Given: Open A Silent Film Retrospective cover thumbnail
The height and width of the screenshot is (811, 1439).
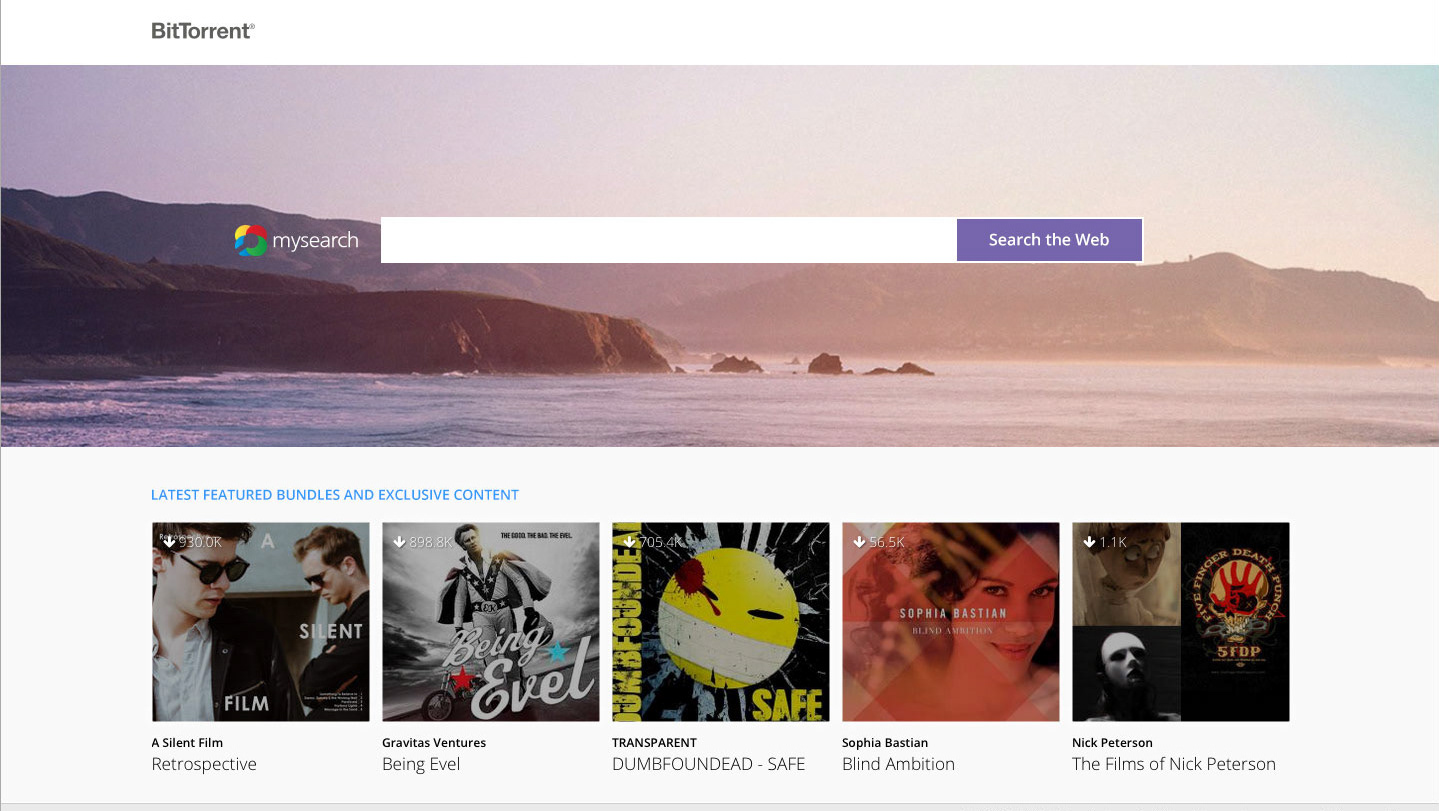Looking at the screenshot, I should 261,622.
